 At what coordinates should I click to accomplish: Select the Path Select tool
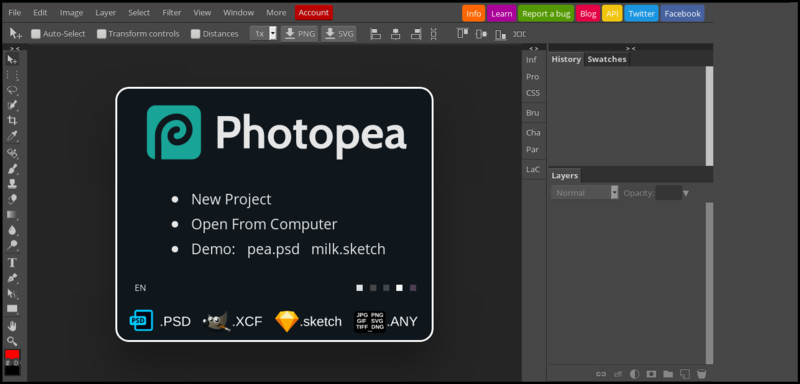(12, 294)
